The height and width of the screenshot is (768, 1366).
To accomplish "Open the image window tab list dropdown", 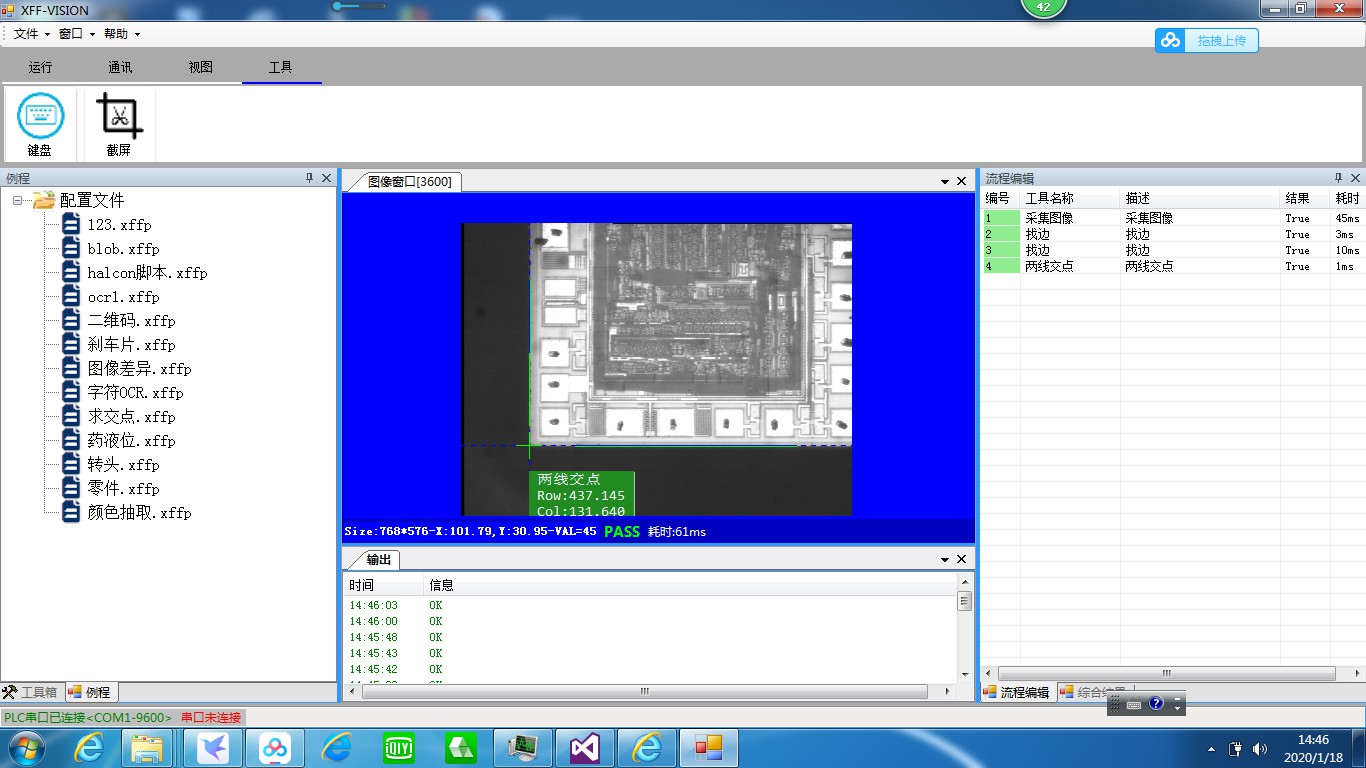I will coord(945,182).
